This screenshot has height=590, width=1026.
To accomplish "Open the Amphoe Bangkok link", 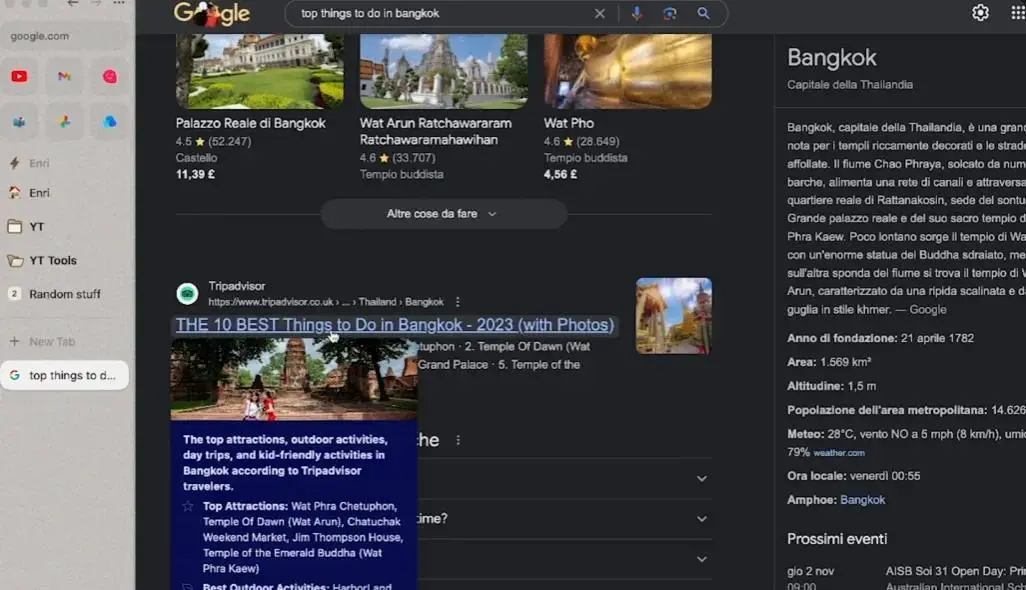I will pyautogui.click(x=862, y=500).
